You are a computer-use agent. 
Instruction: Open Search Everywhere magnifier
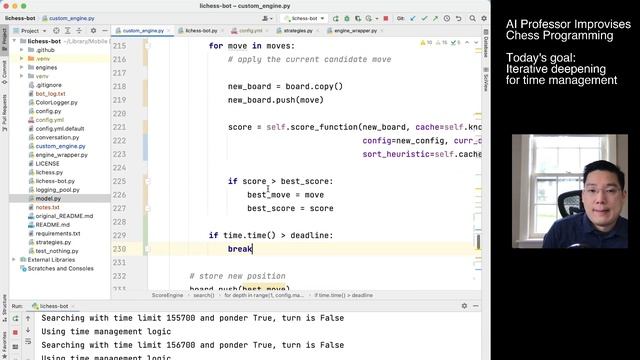point(472,18)
